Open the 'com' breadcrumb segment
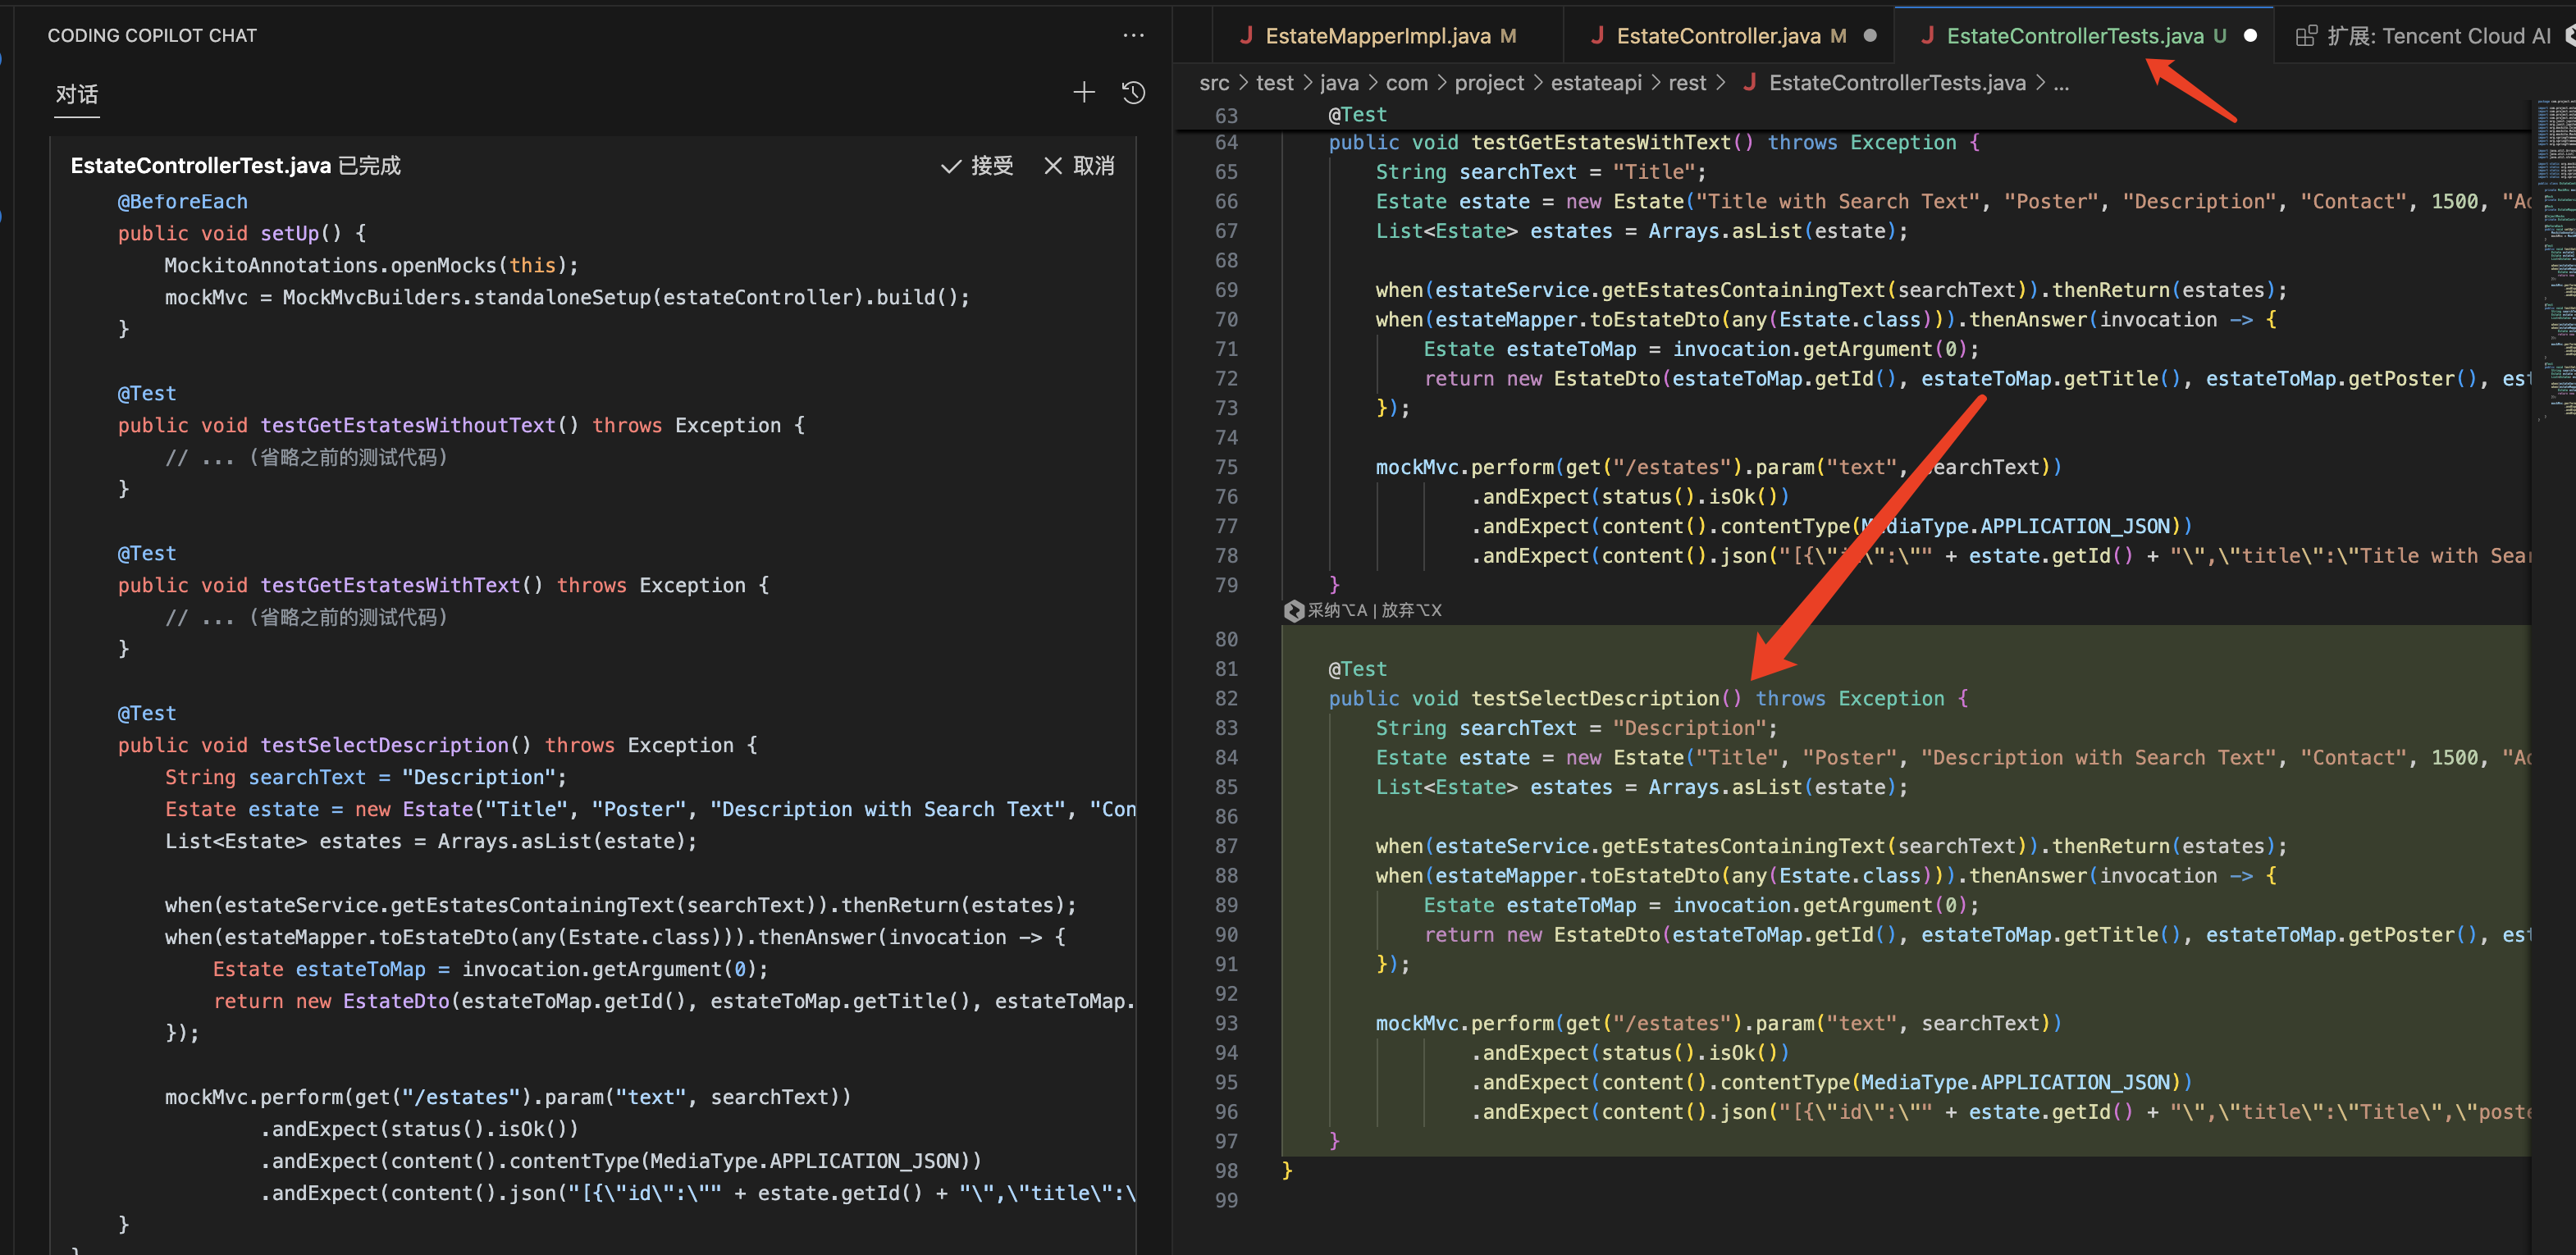 pos(1406,83)
